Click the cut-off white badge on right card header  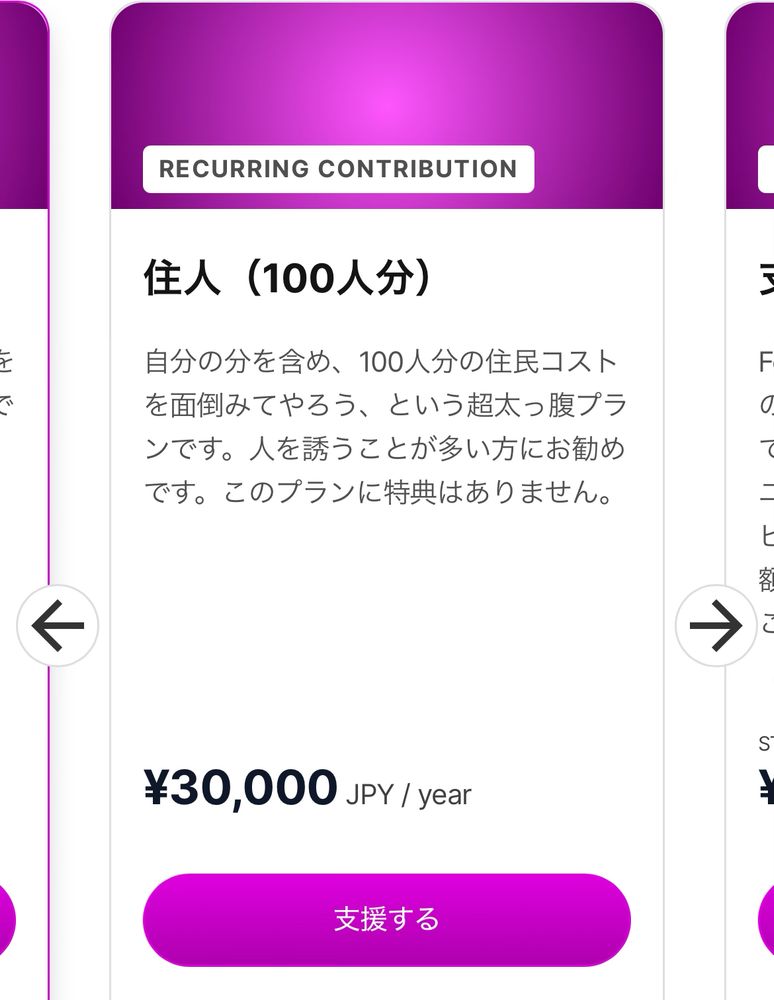tap(766, 169)
